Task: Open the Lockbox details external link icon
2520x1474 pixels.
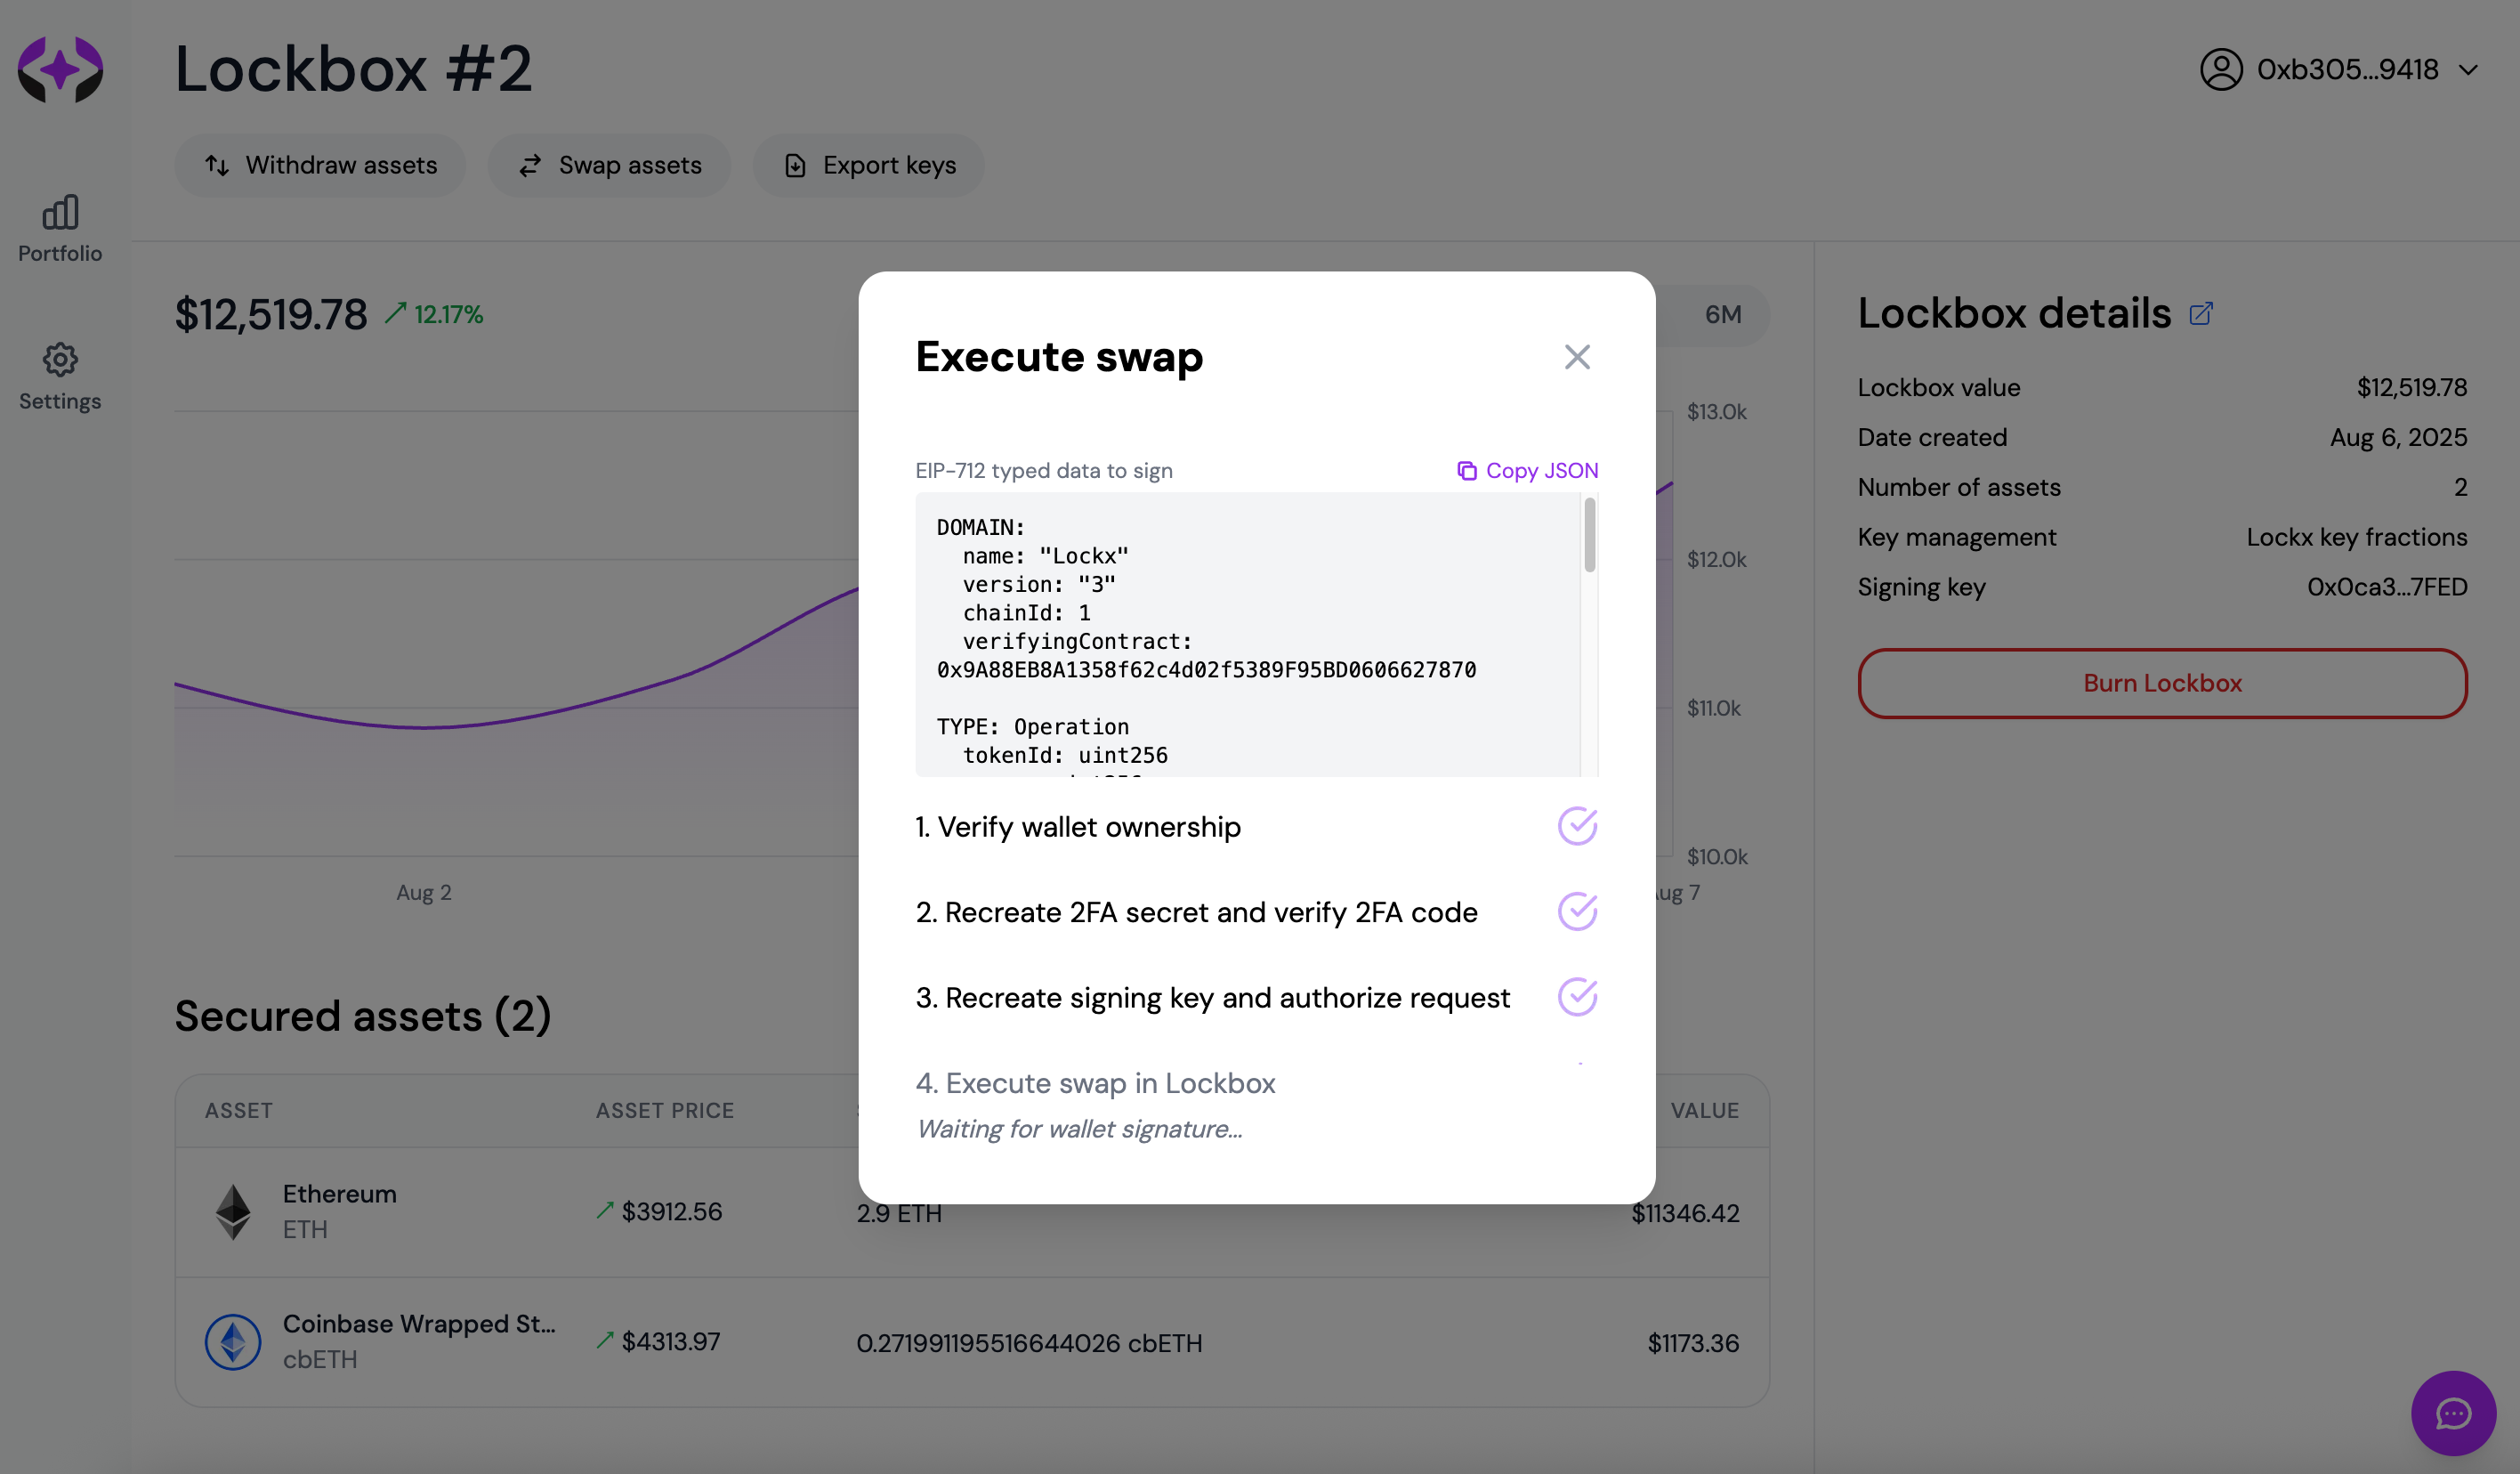Action: coord(2200,314)
